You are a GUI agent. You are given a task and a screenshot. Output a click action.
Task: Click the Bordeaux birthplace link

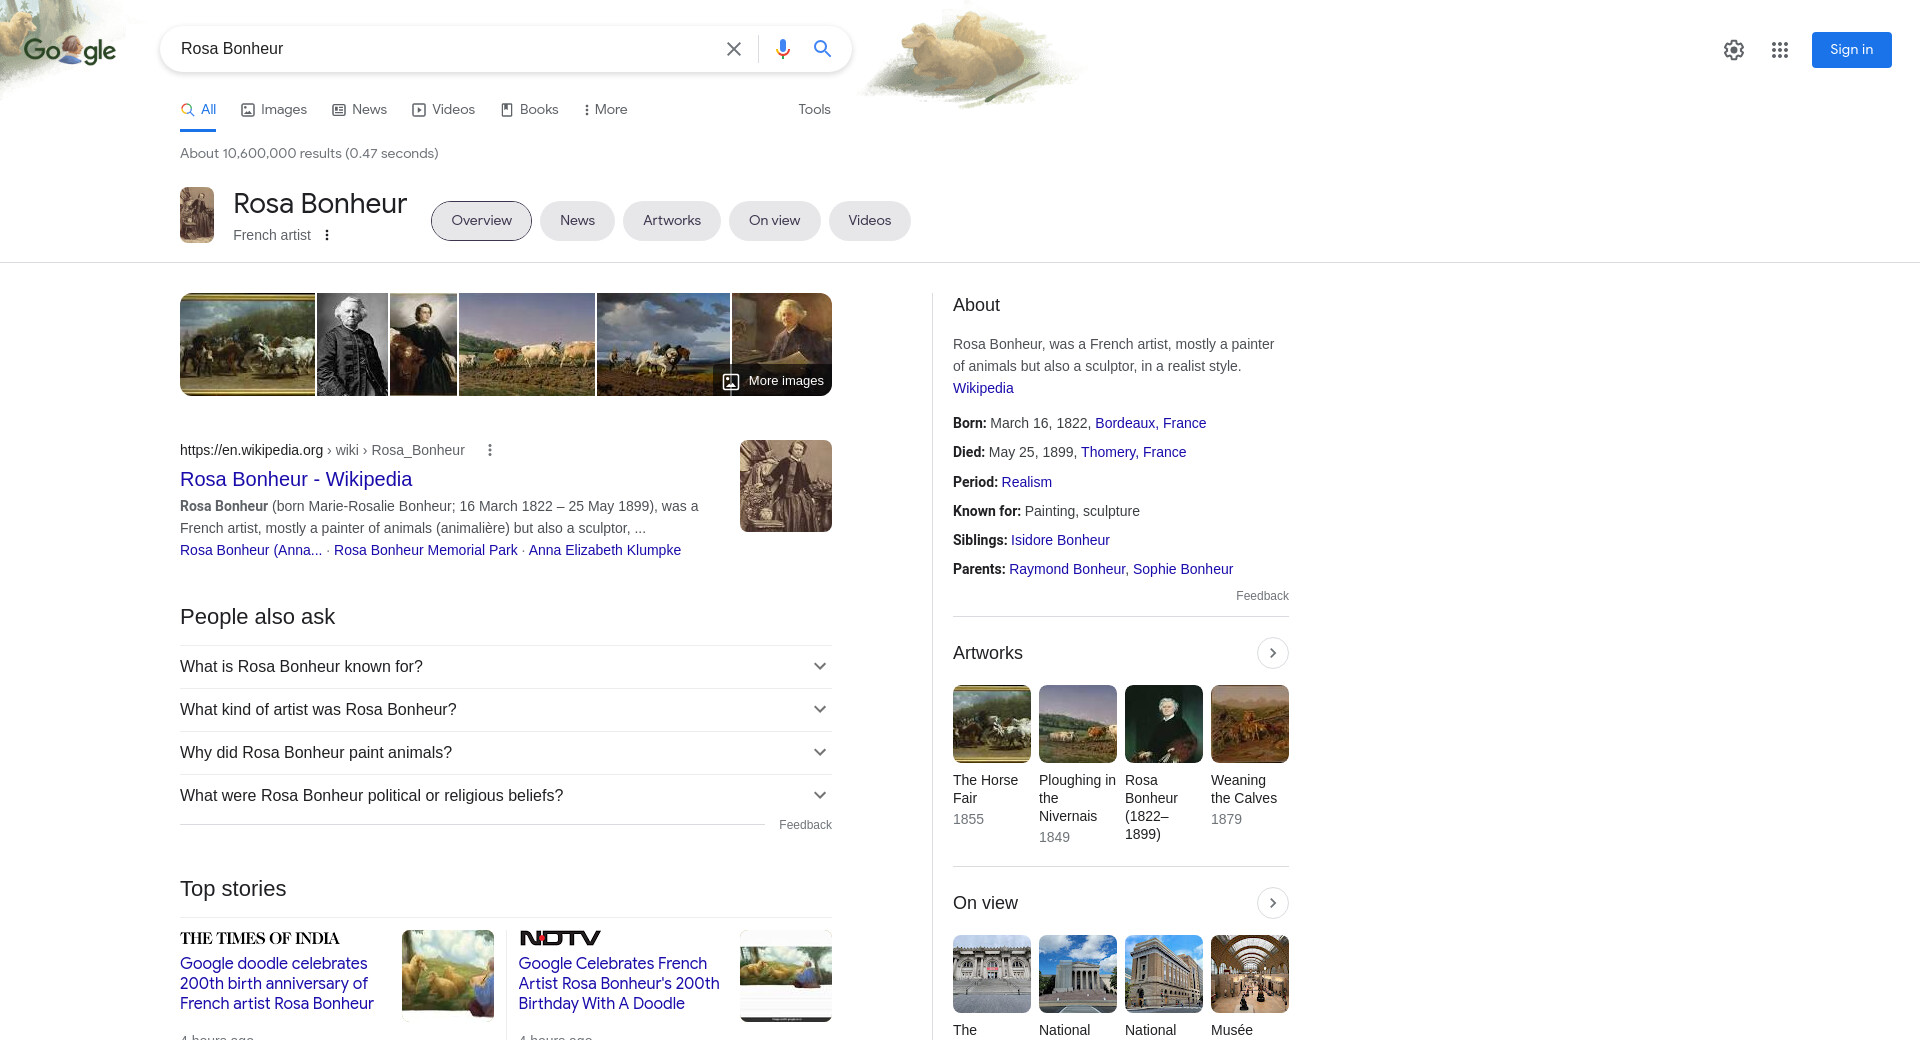click(1125, 423)
